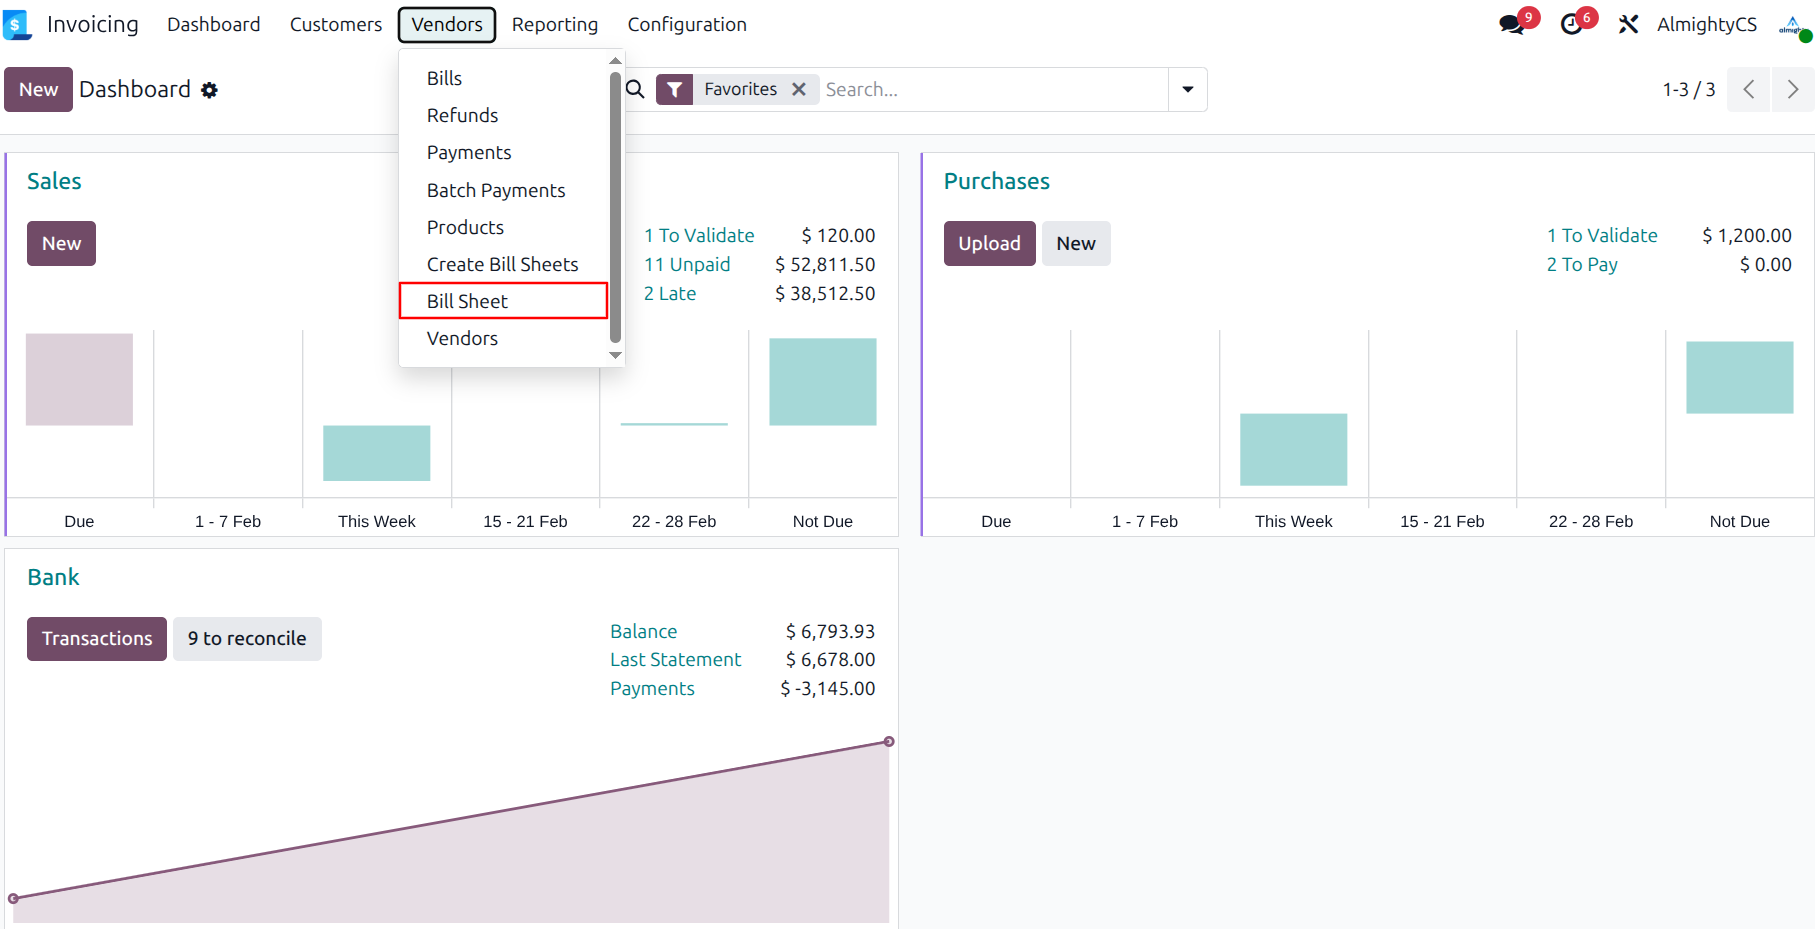Click the Upload button in Purchases

click(988, 244)
